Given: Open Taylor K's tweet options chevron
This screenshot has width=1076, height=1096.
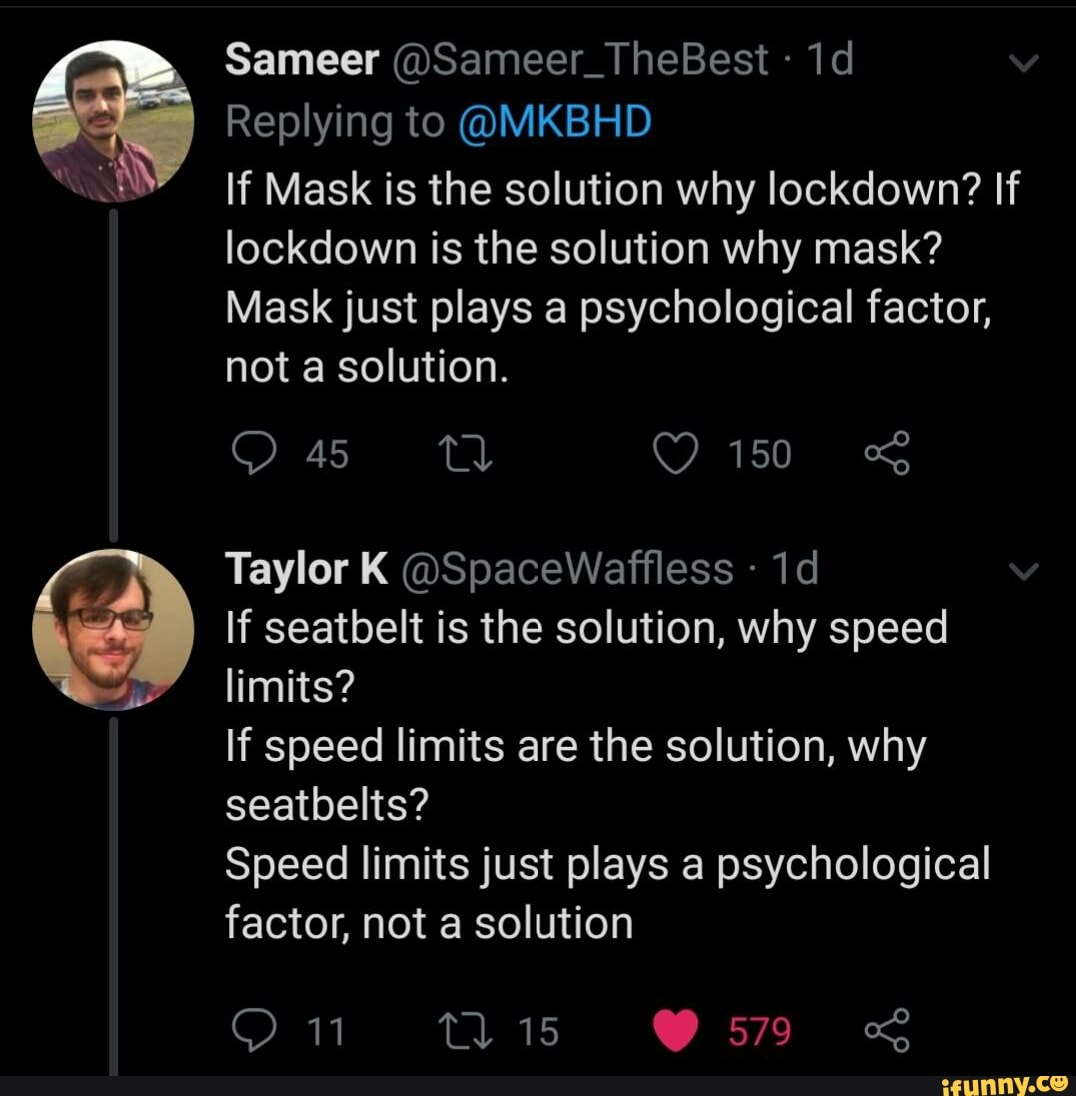Looking at the screenshot, I should click(1022, 570).
